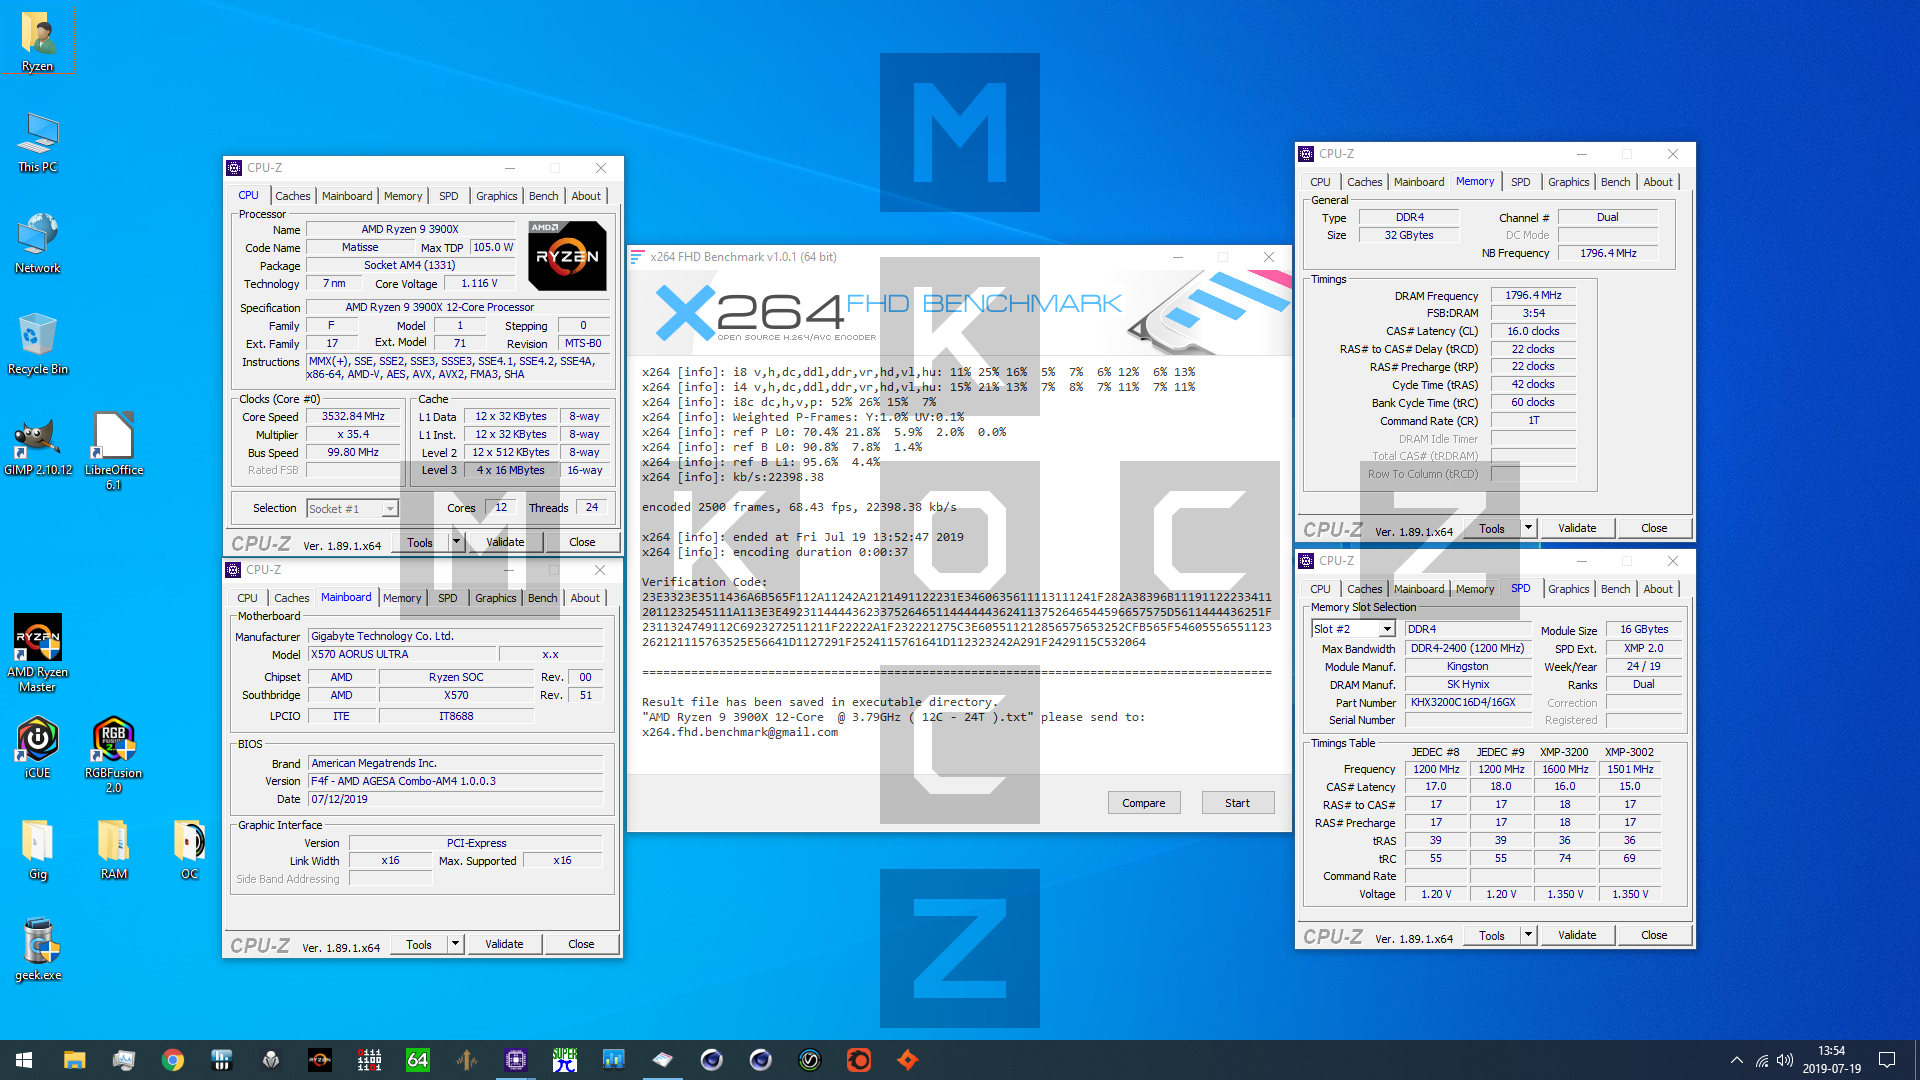The image size is (1920, 1080).
Task: Open the Network desktop icon
Action: 38,244
